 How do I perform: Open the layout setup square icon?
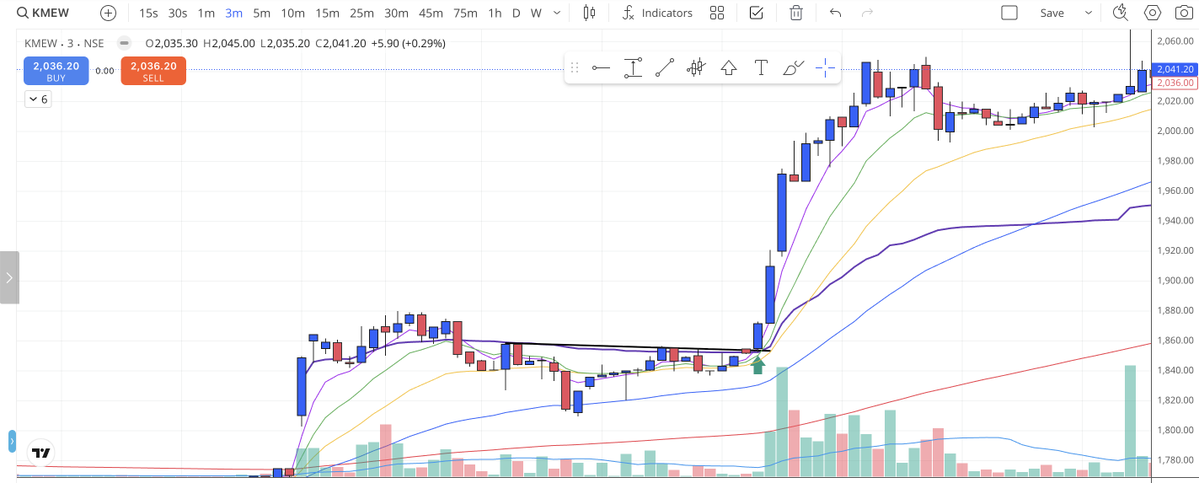[x=1009, y=13]
